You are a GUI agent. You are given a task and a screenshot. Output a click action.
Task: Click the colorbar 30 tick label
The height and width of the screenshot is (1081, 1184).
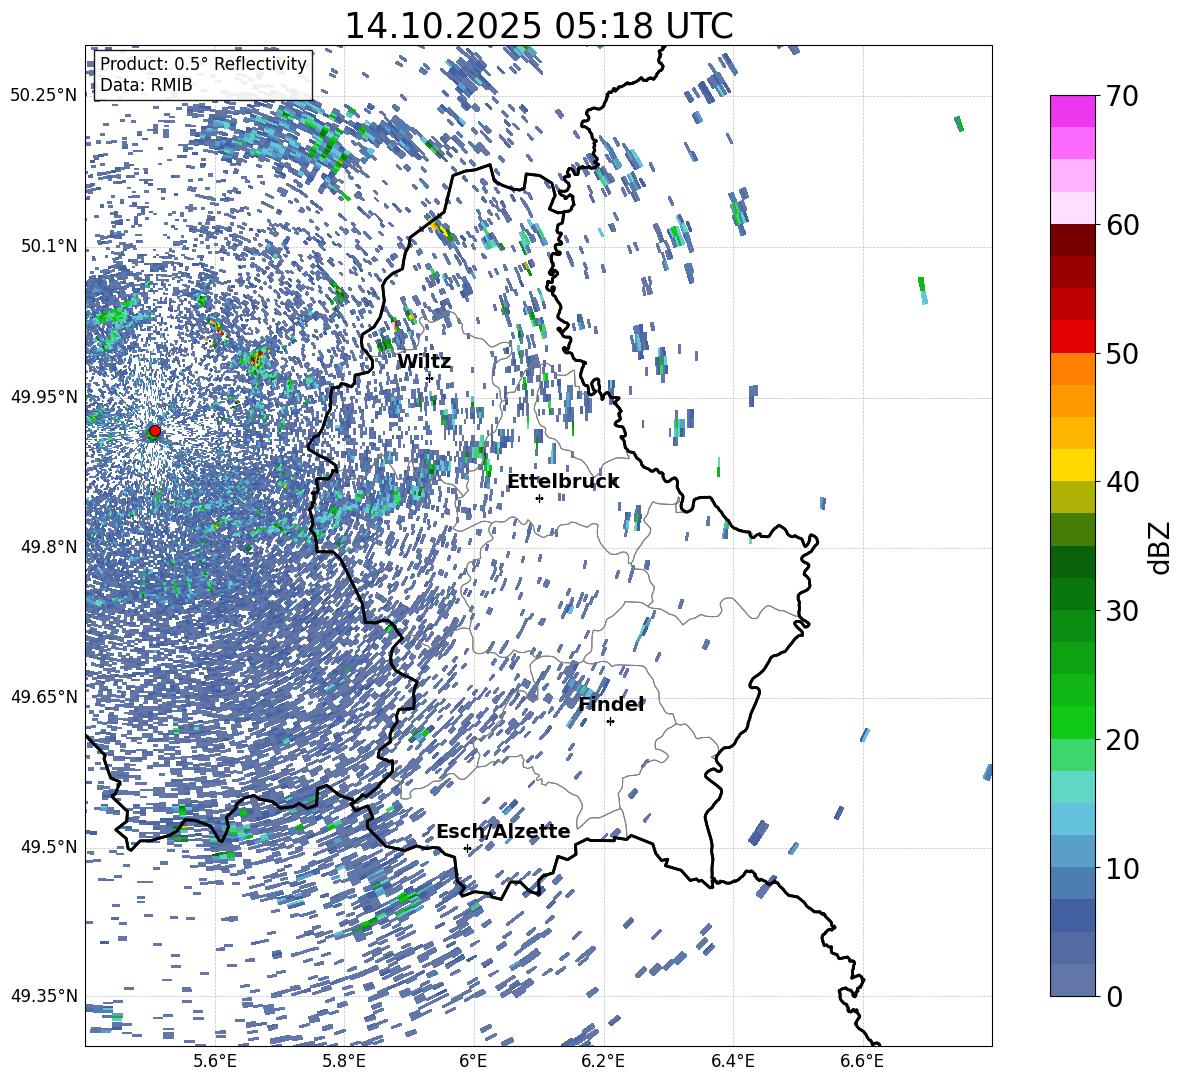click(x=1123, y=611)
